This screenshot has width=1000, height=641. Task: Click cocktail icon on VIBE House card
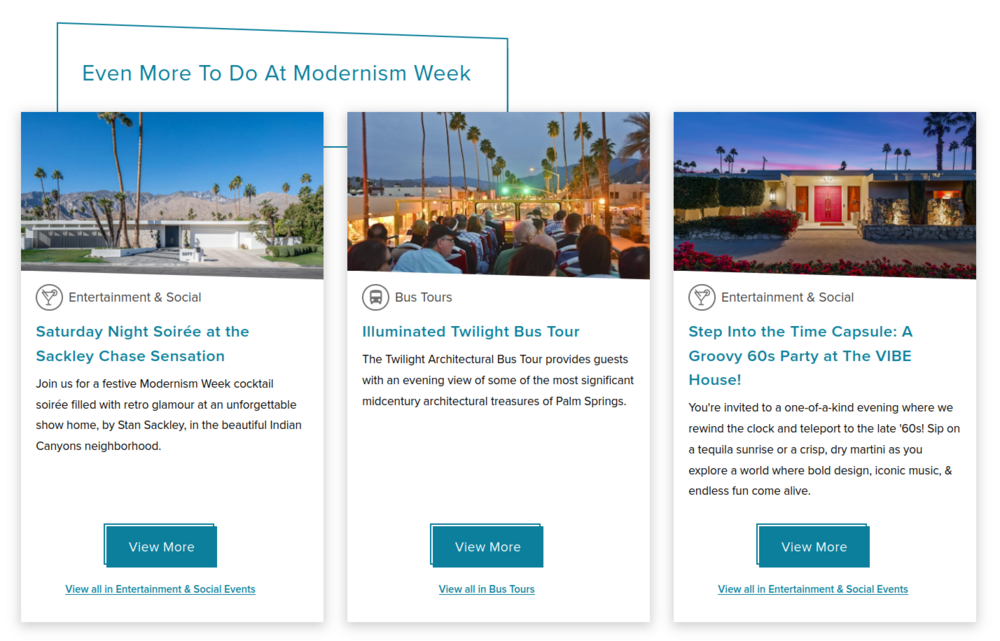point(702,297)
